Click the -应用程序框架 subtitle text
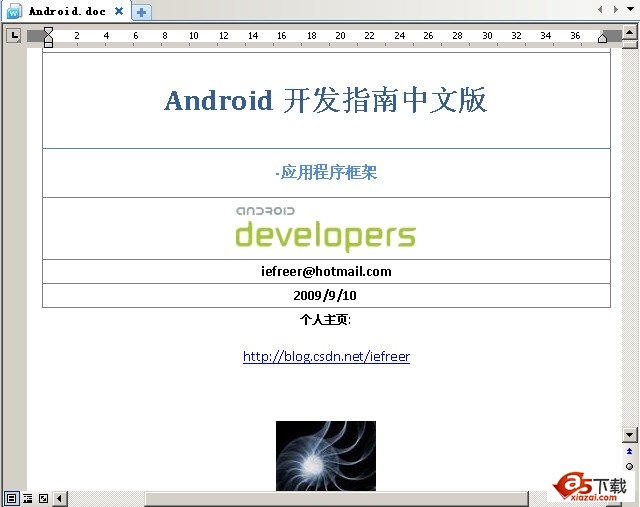 pos(326,172)
